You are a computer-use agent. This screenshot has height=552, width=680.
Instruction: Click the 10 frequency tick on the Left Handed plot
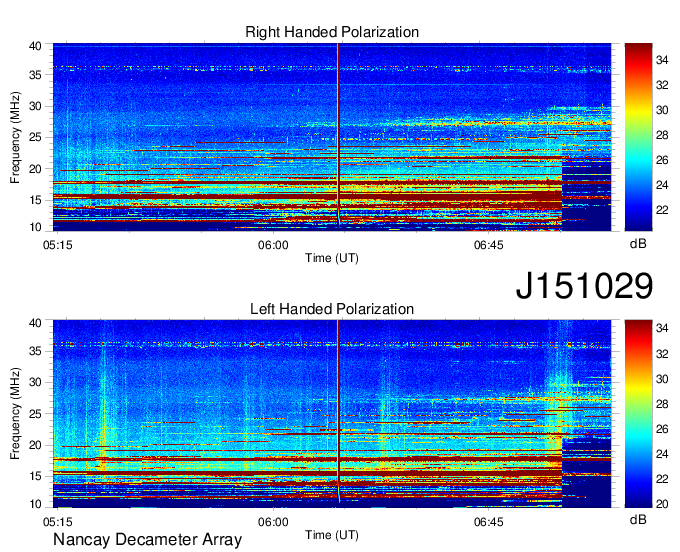pyautogui.click(x=35, y=504)
